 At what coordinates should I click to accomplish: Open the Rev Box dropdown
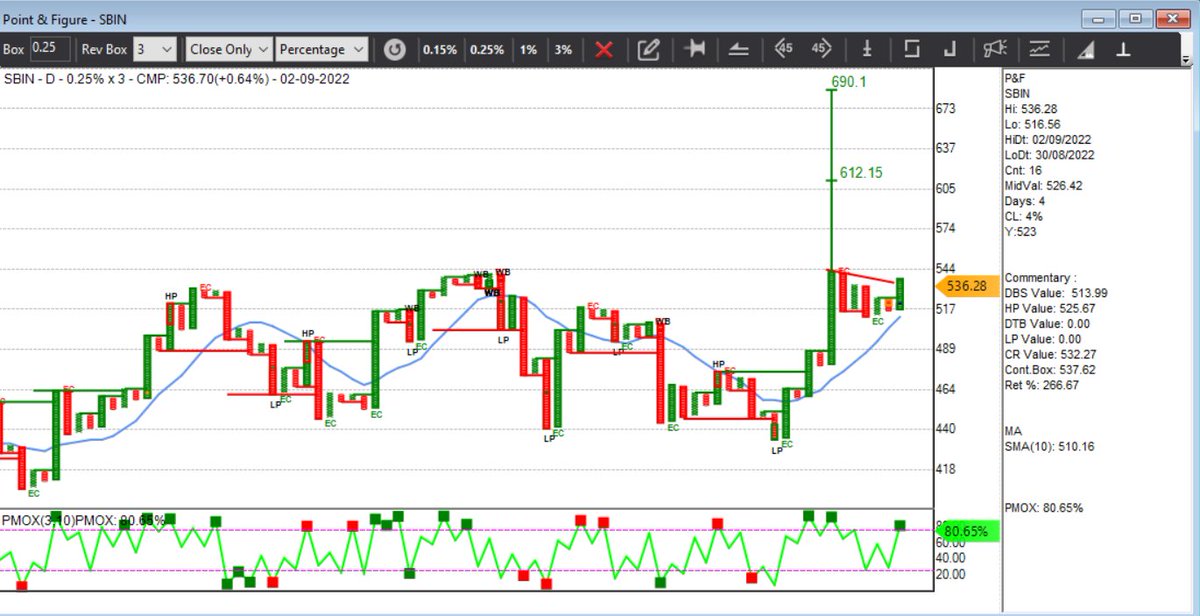tap(155, 49)
